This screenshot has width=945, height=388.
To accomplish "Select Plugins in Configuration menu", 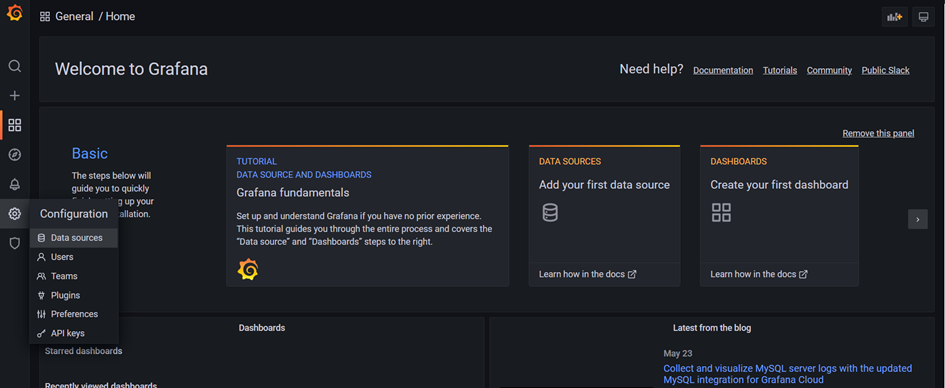I will coord(74,295).
